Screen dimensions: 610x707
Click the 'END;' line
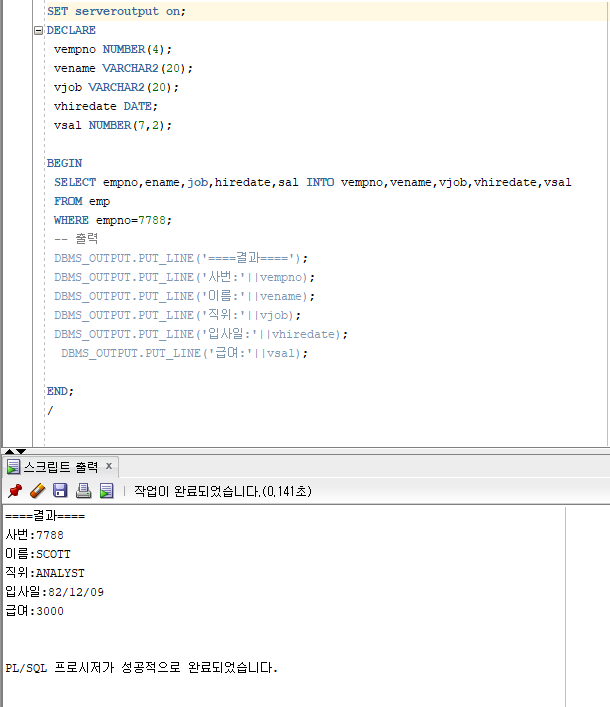point(60,391)
